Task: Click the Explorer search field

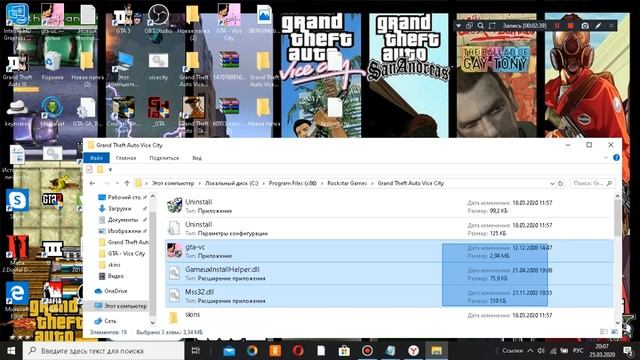Action: (592, 184)
